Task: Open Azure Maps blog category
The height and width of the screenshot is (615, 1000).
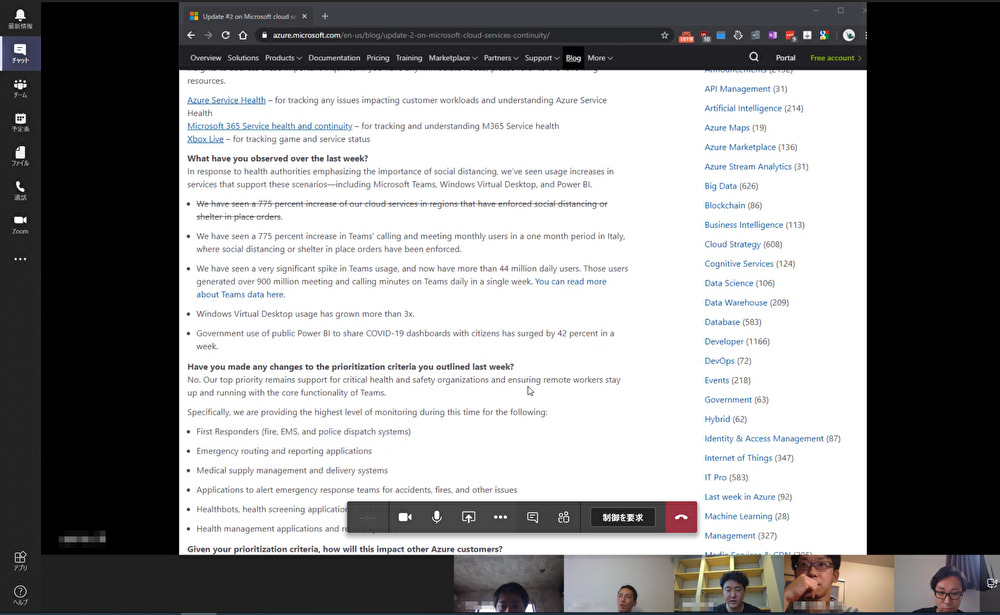Action: [727, 128]
